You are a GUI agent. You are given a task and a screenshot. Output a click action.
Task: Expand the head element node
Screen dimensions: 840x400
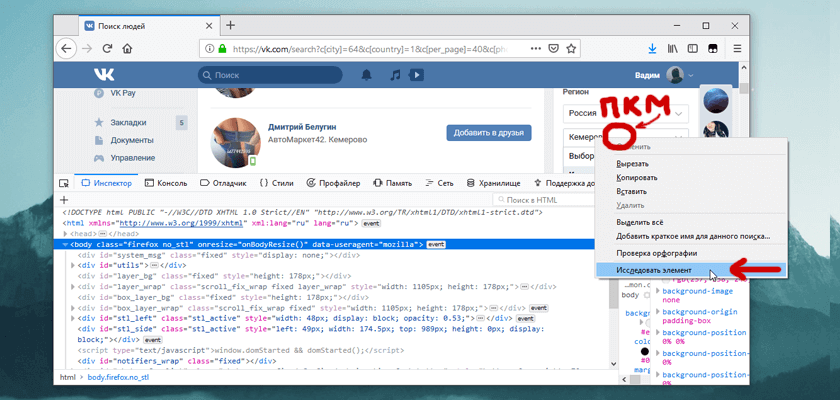pyautogui.click(x=66, y=234)
